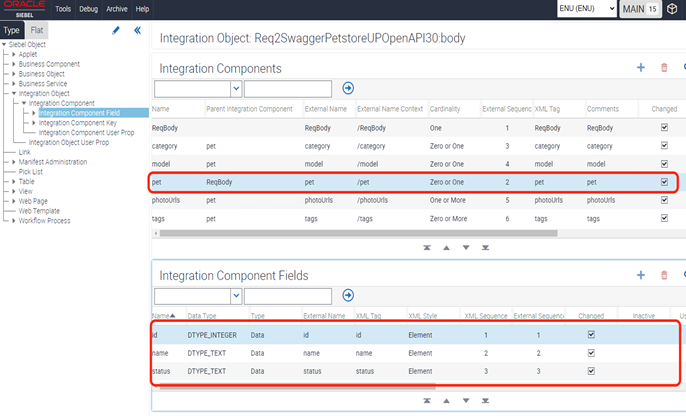Collapse the object explorer with double-chevron icon
686x416 pixels.
(x=137, y=30)
